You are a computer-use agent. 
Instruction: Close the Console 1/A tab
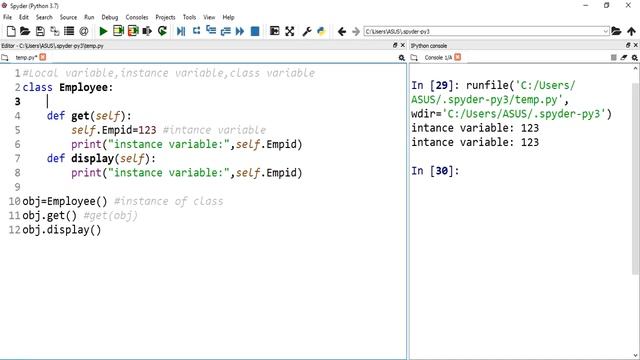click(458, 57)
